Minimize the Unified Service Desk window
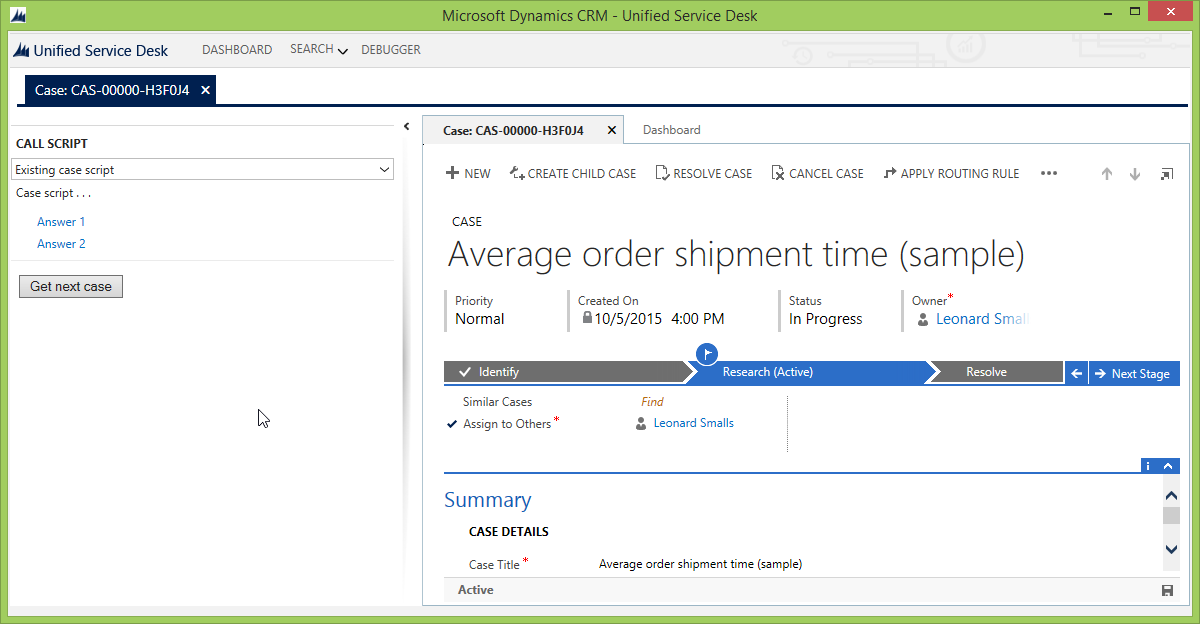The width and height of the screenshot is (1200, 624). (x=1107, y=15)
